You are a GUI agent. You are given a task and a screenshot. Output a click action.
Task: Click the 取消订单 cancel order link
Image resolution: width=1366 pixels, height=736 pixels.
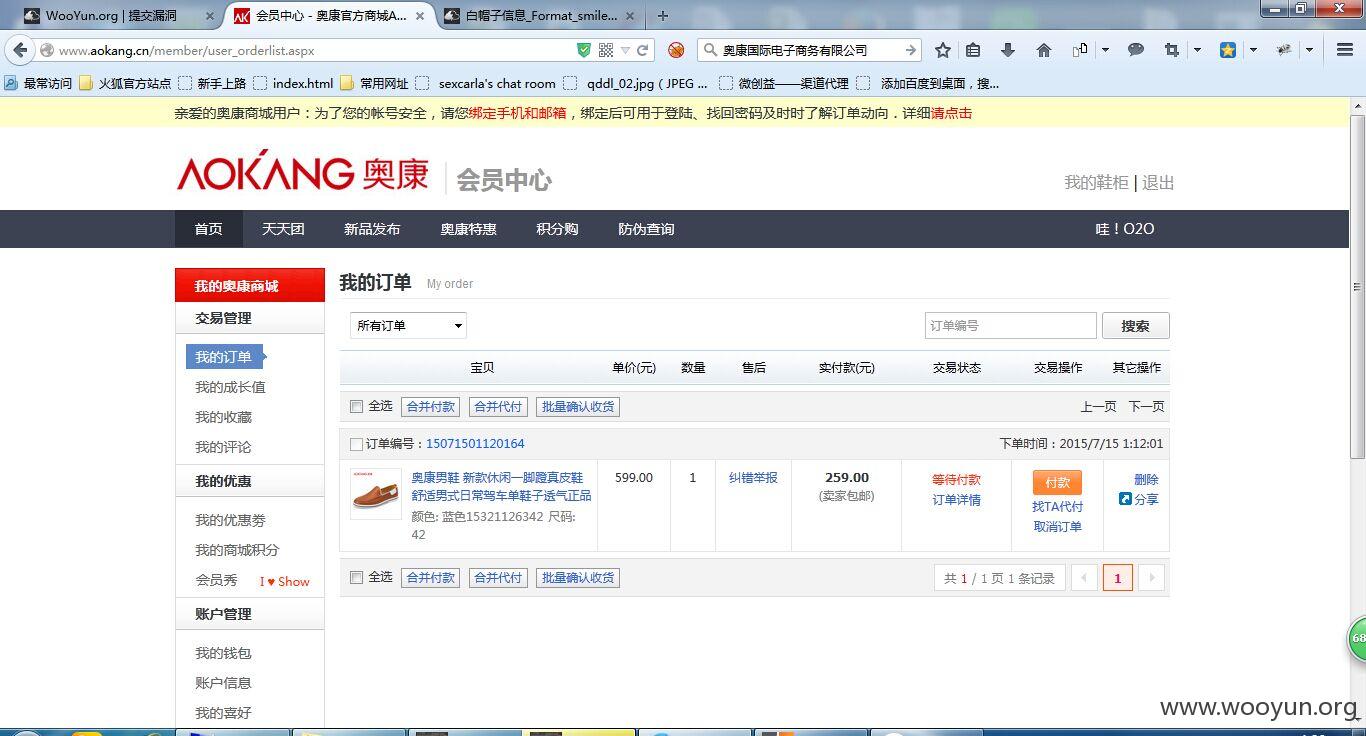coord(1057,527)
